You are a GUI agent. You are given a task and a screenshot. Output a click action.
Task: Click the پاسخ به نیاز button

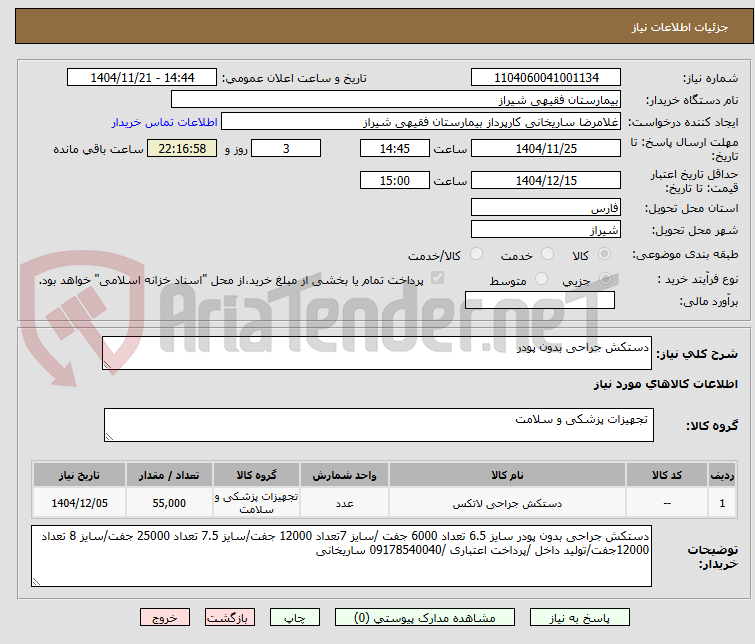580,618
